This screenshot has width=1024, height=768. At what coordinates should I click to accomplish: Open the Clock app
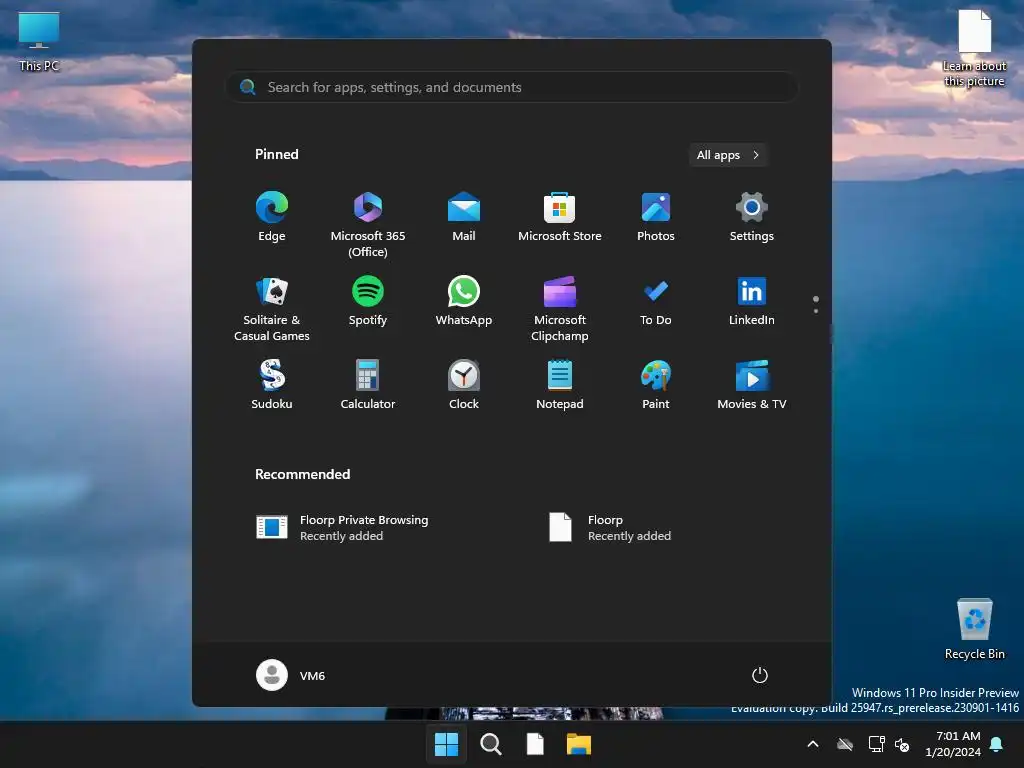464,385
